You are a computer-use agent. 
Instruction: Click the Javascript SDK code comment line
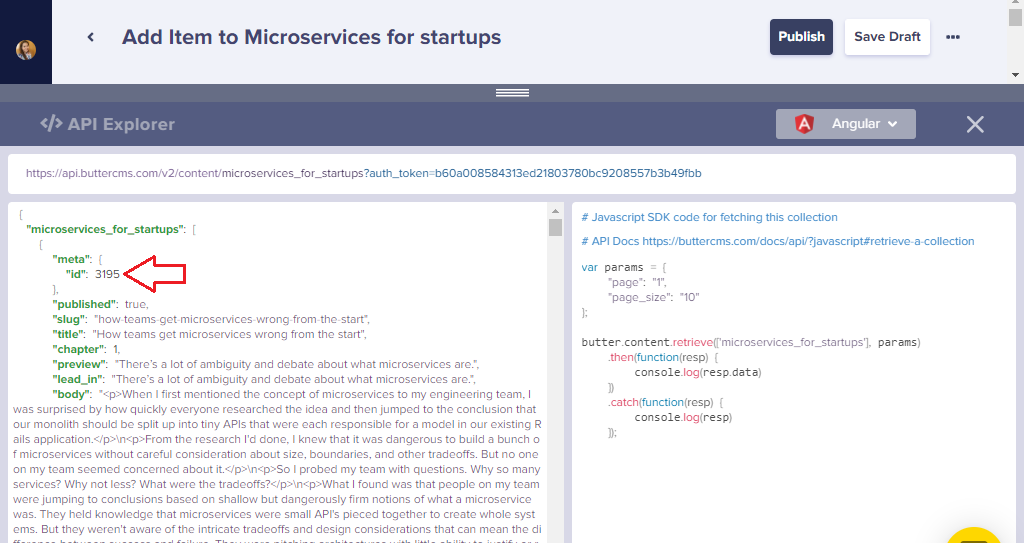click(709, 217)
